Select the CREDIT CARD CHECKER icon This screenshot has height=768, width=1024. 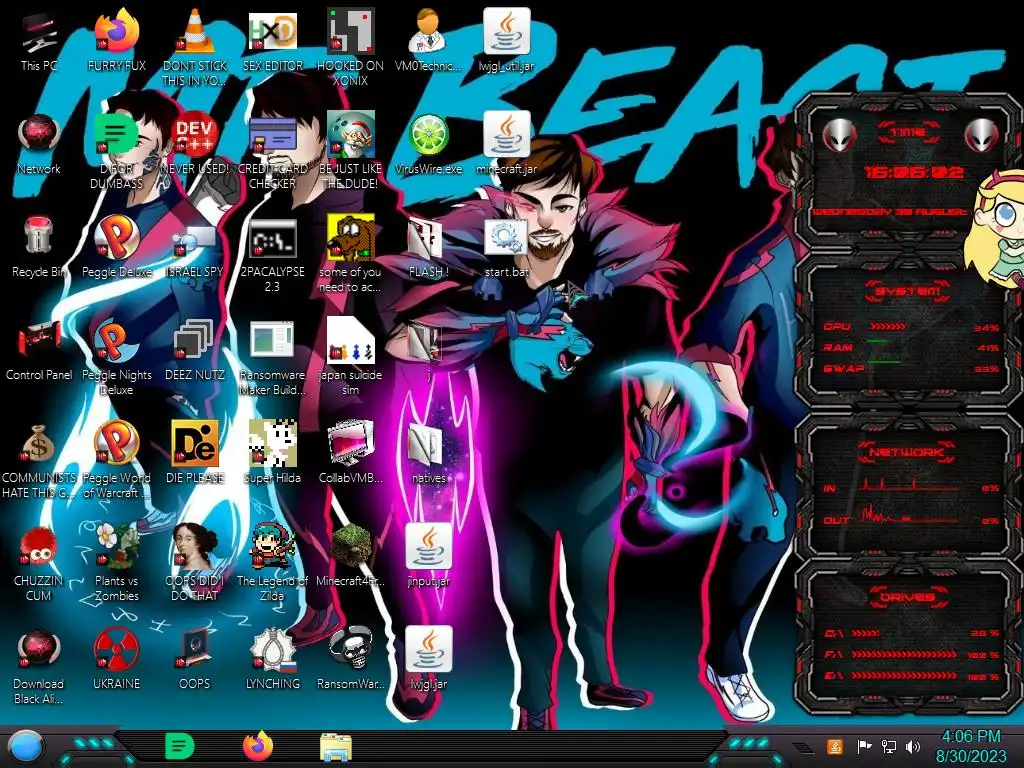point(272,152)
